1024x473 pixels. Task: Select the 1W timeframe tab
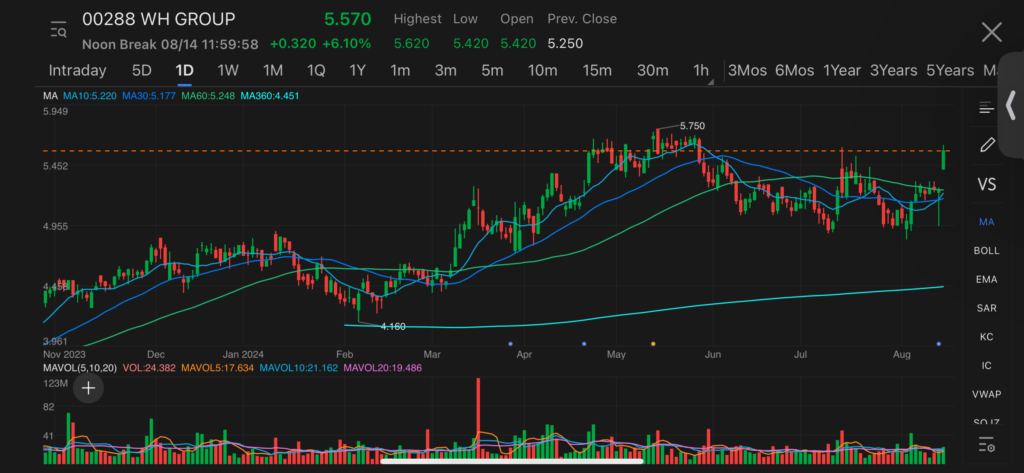[229, 71]
